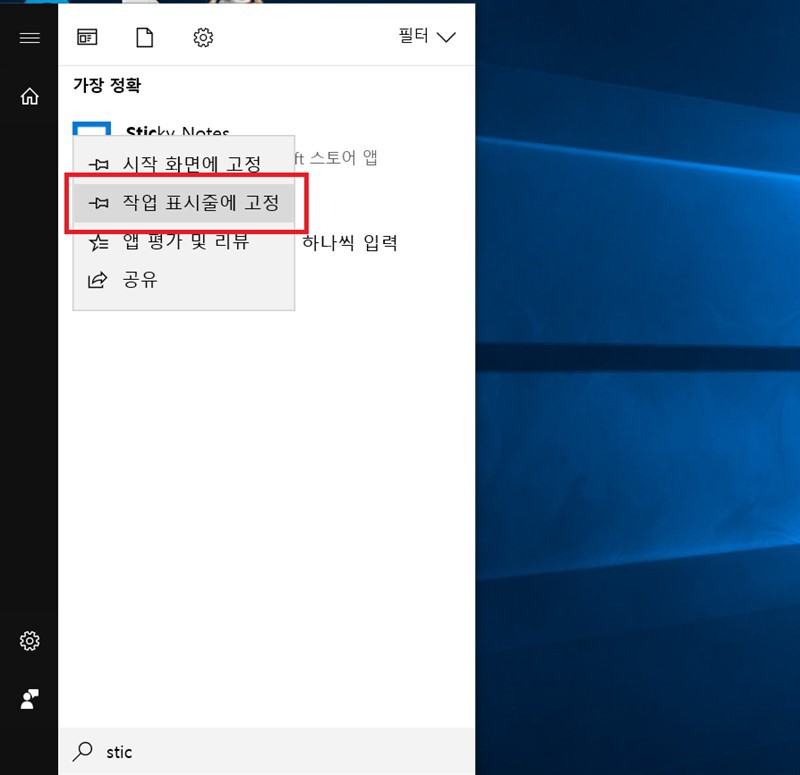Screen dimensions: 800x775
Task: Focus the search box containing 'stic'
Action: tap(280, 751)
